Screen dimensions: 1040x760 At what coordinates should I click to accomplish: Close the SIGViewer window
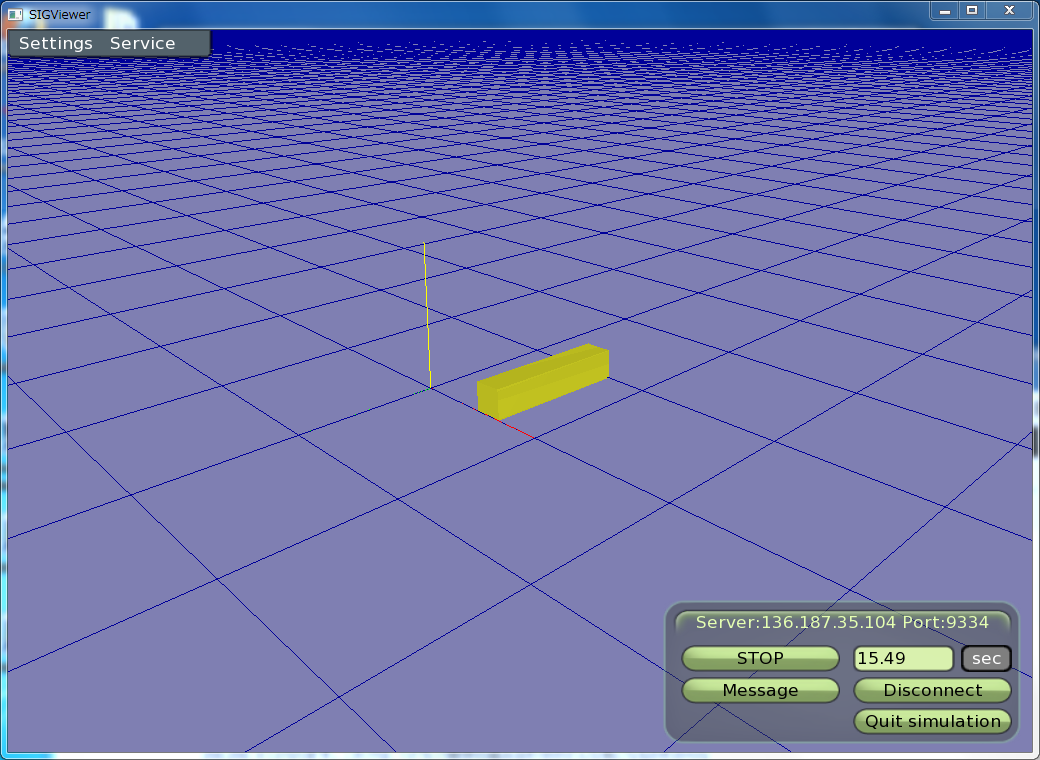click(x=1009, y=10)
